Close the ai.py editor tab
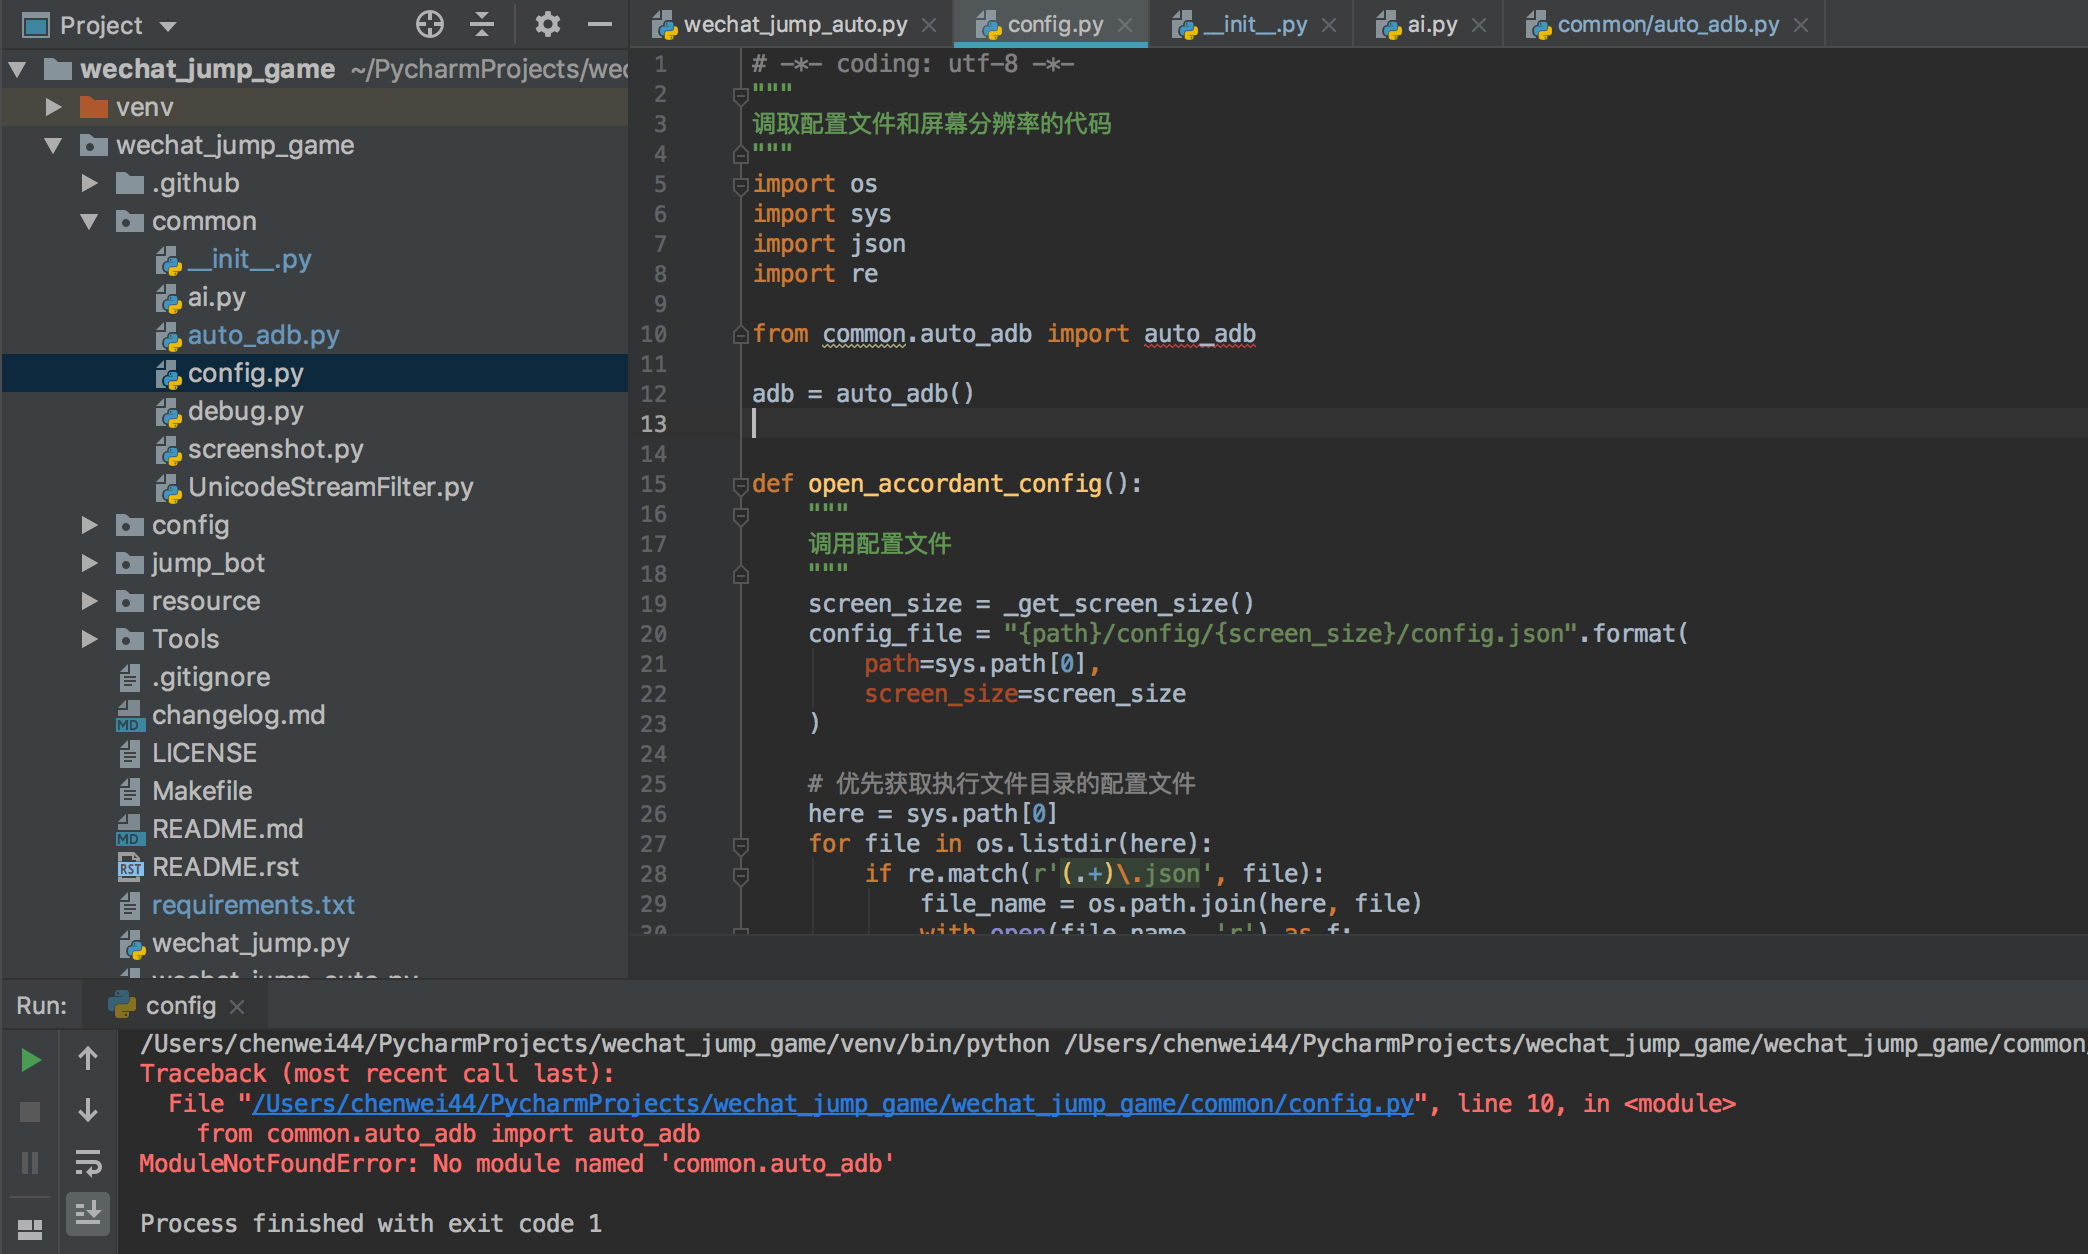Screen dimensions: 2088x1254 1480,25
